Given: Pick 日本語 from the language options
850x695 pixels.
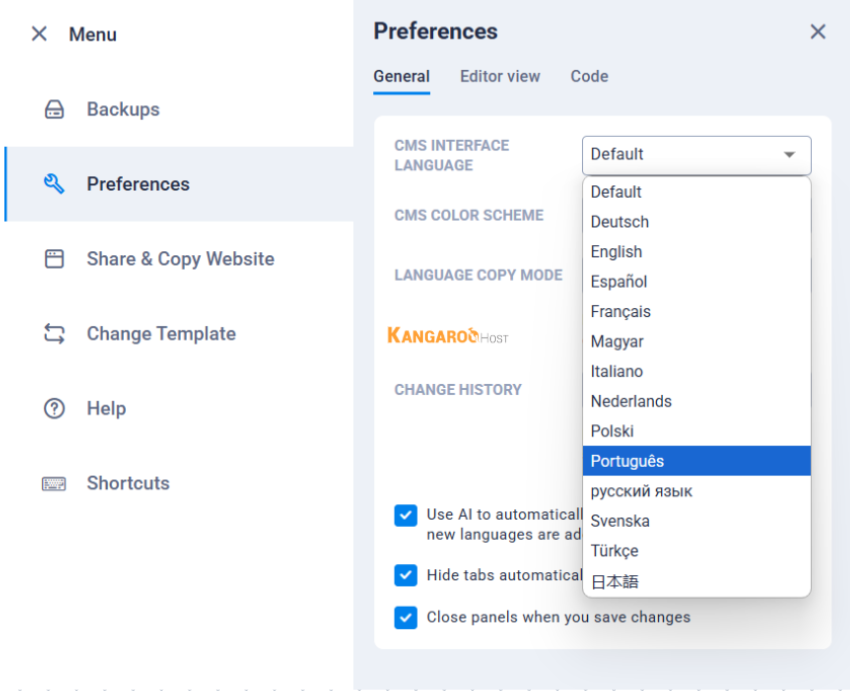Looking at the screenshot, I should coord(614,581).
